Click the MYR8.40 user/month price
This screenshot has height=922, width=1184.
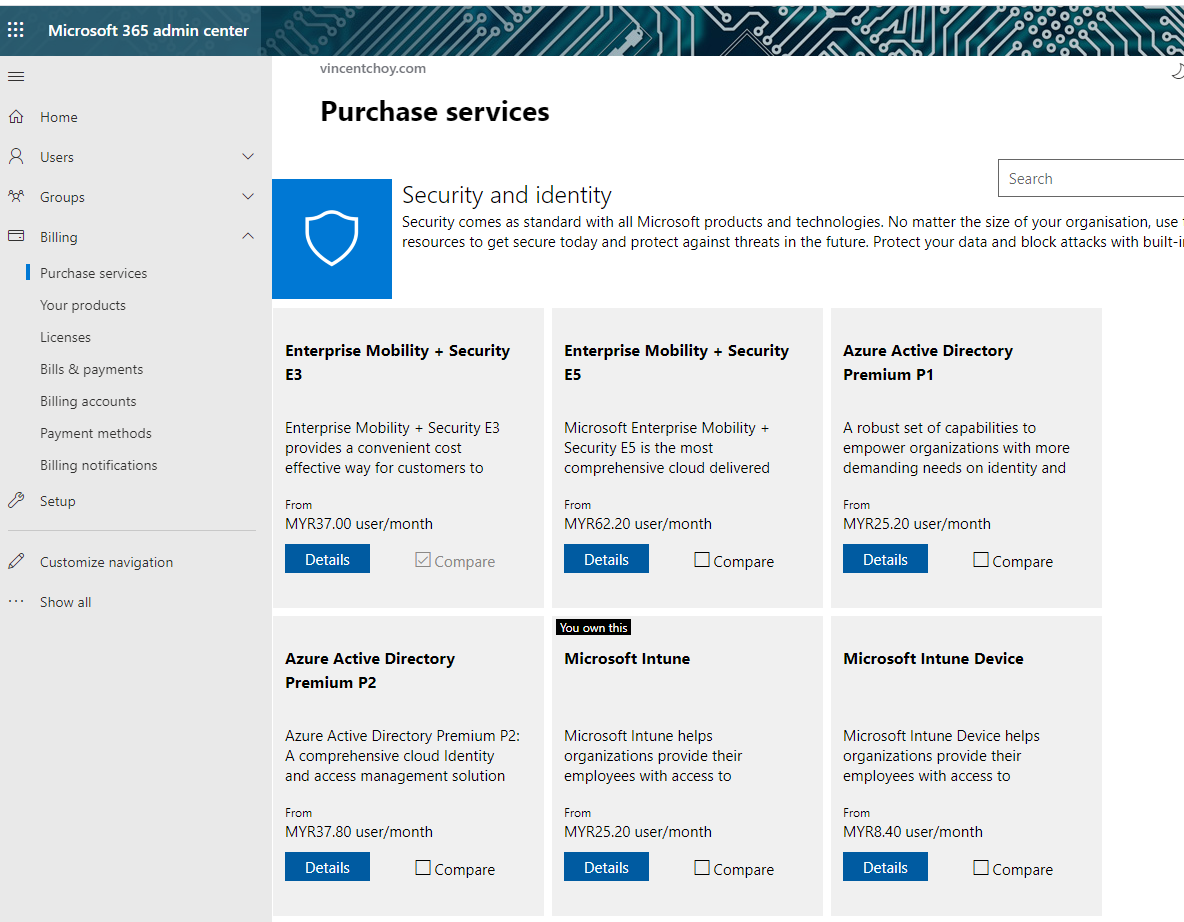(913, 831)
